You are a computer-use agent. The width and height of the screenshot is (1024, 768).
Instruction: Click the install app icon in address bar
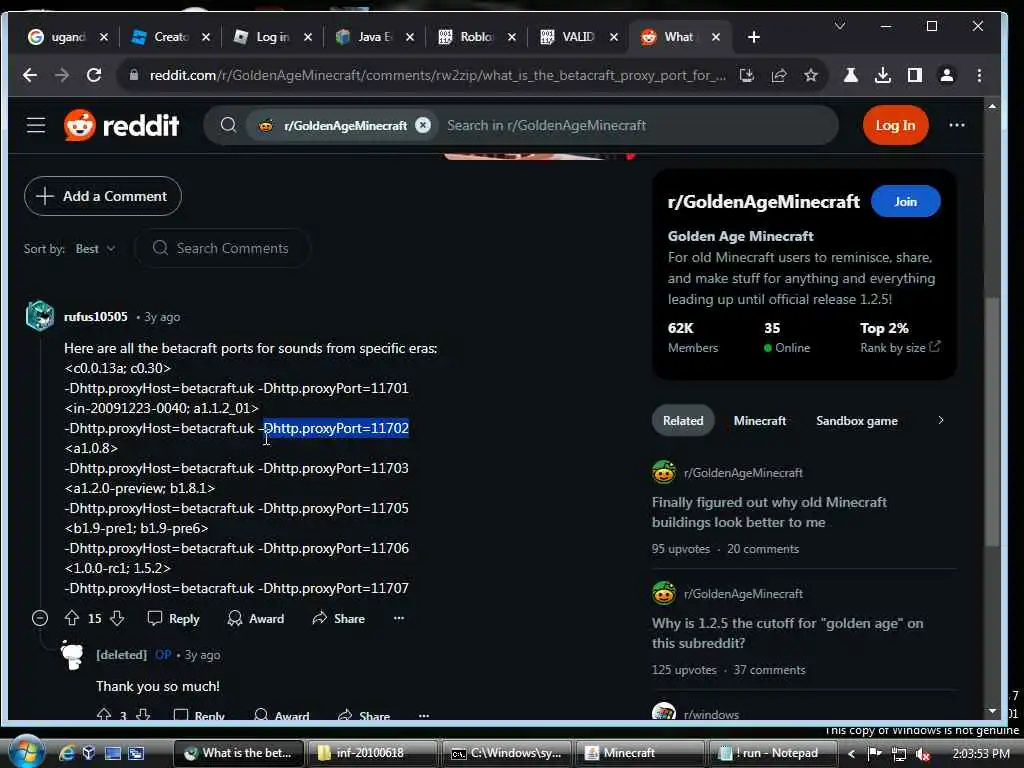click(746, 76)
